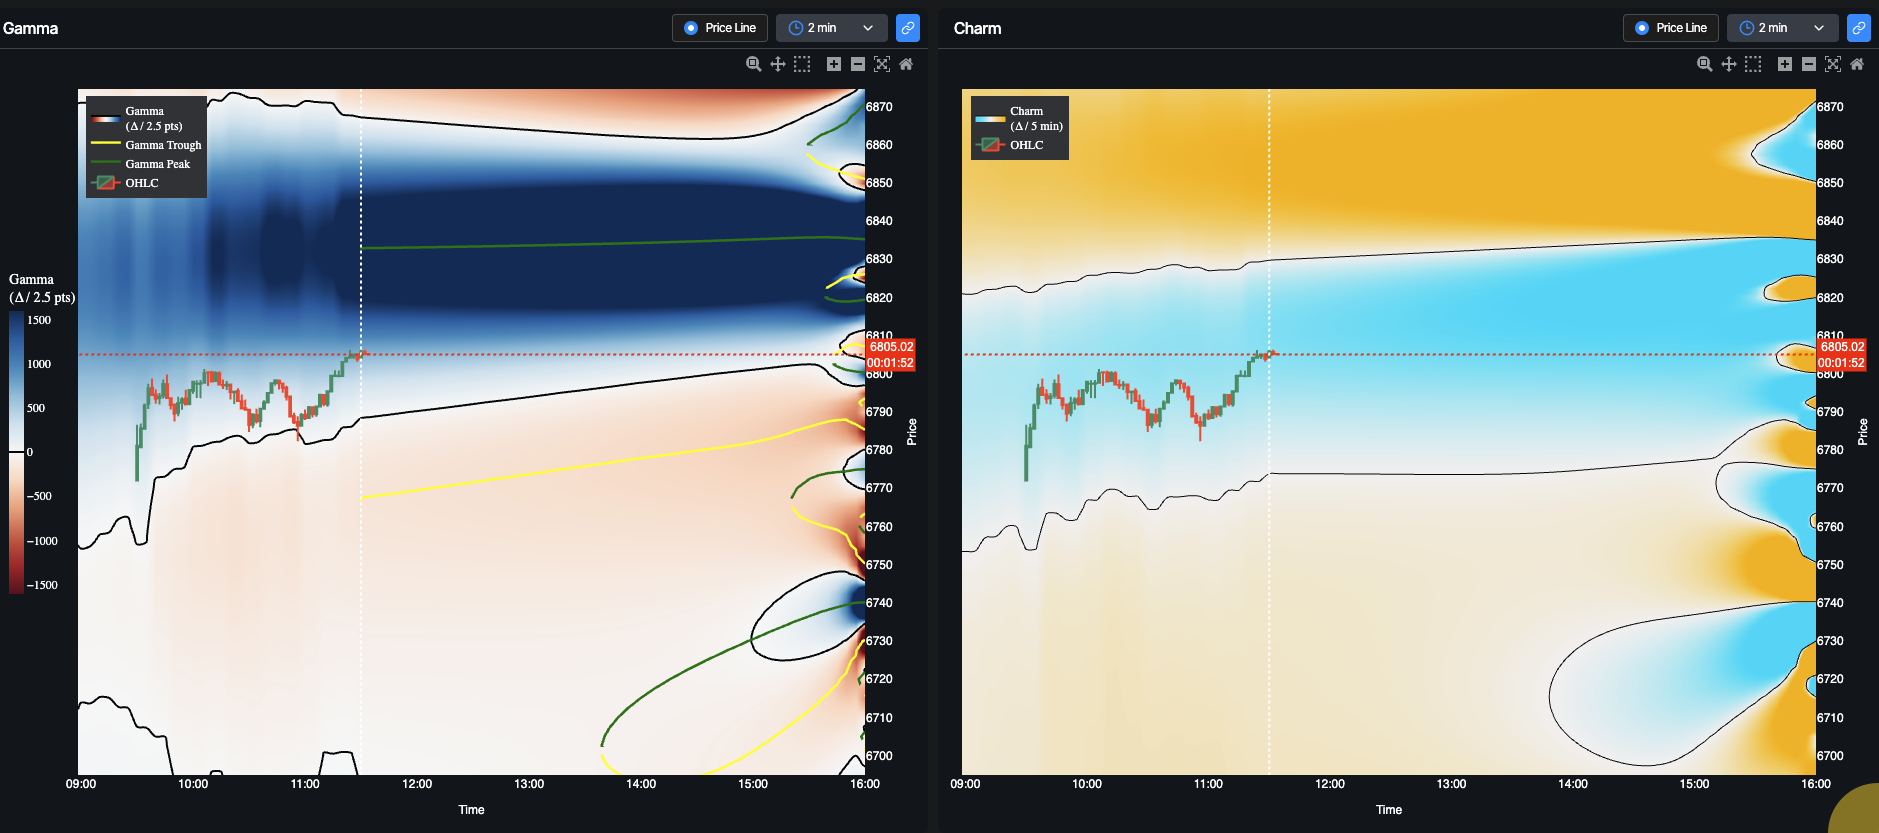The height and width of the screenshot is (833, 1879).
Task: Open 2 min interval dropdown on Gamma
Action: (832, 28)
